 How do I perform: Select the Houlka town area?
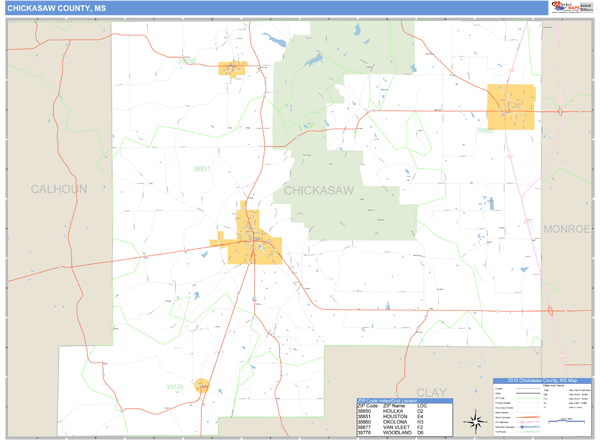click(232, 68)
